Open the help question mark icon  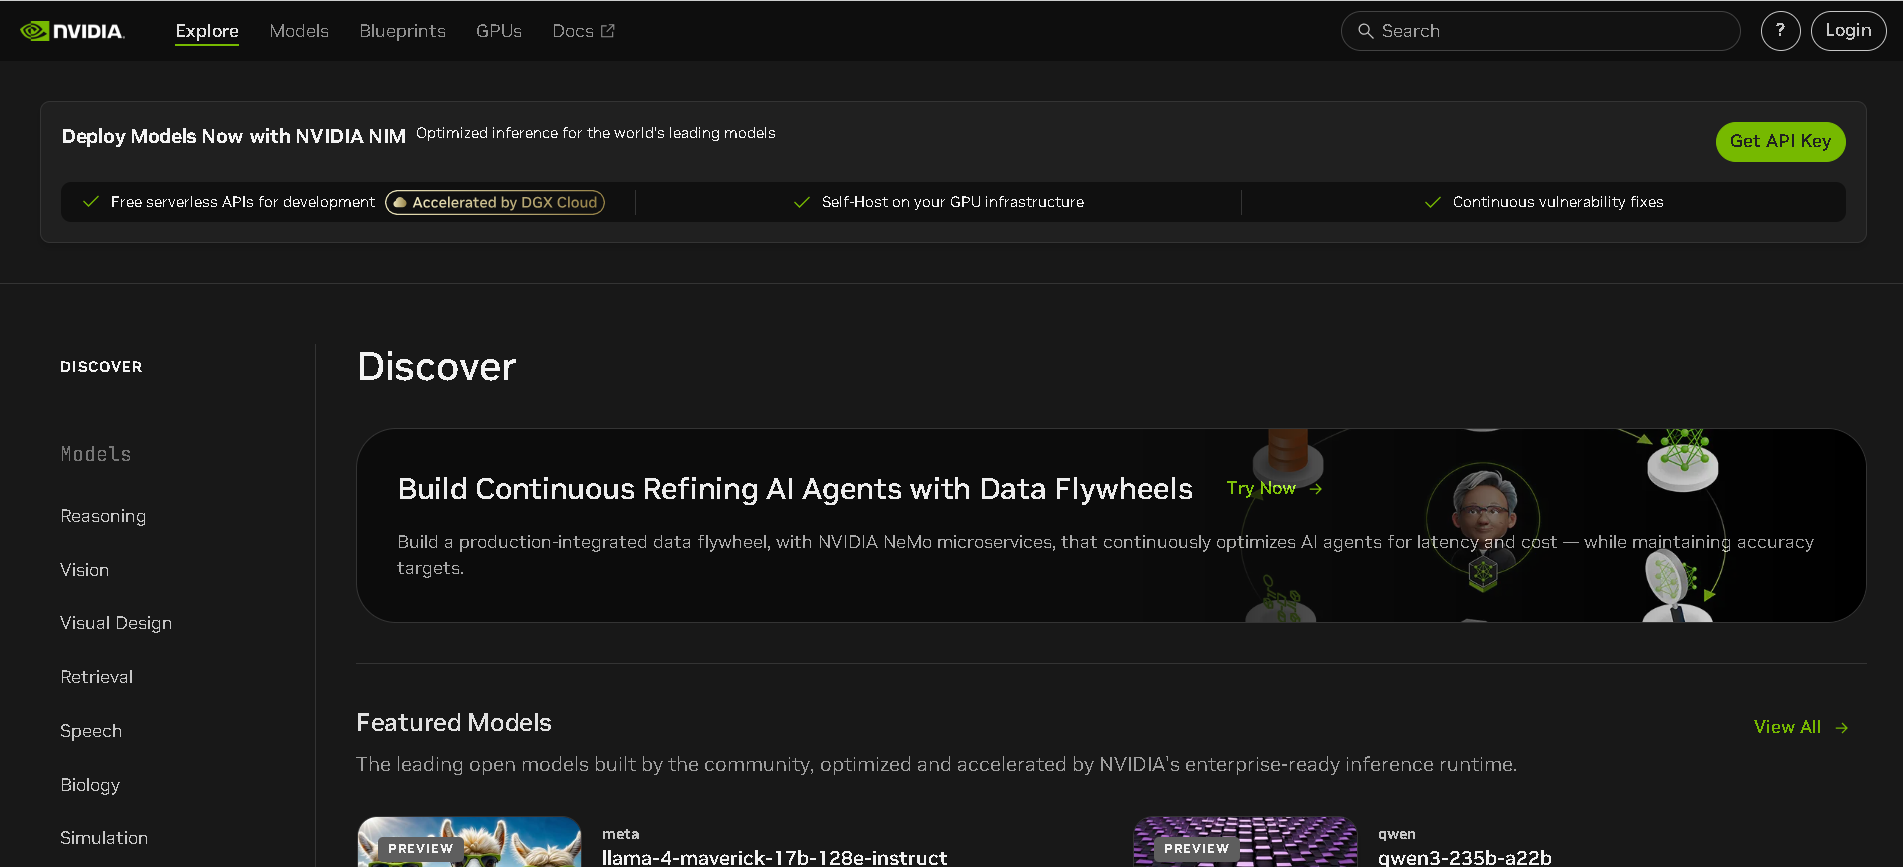1780,31
